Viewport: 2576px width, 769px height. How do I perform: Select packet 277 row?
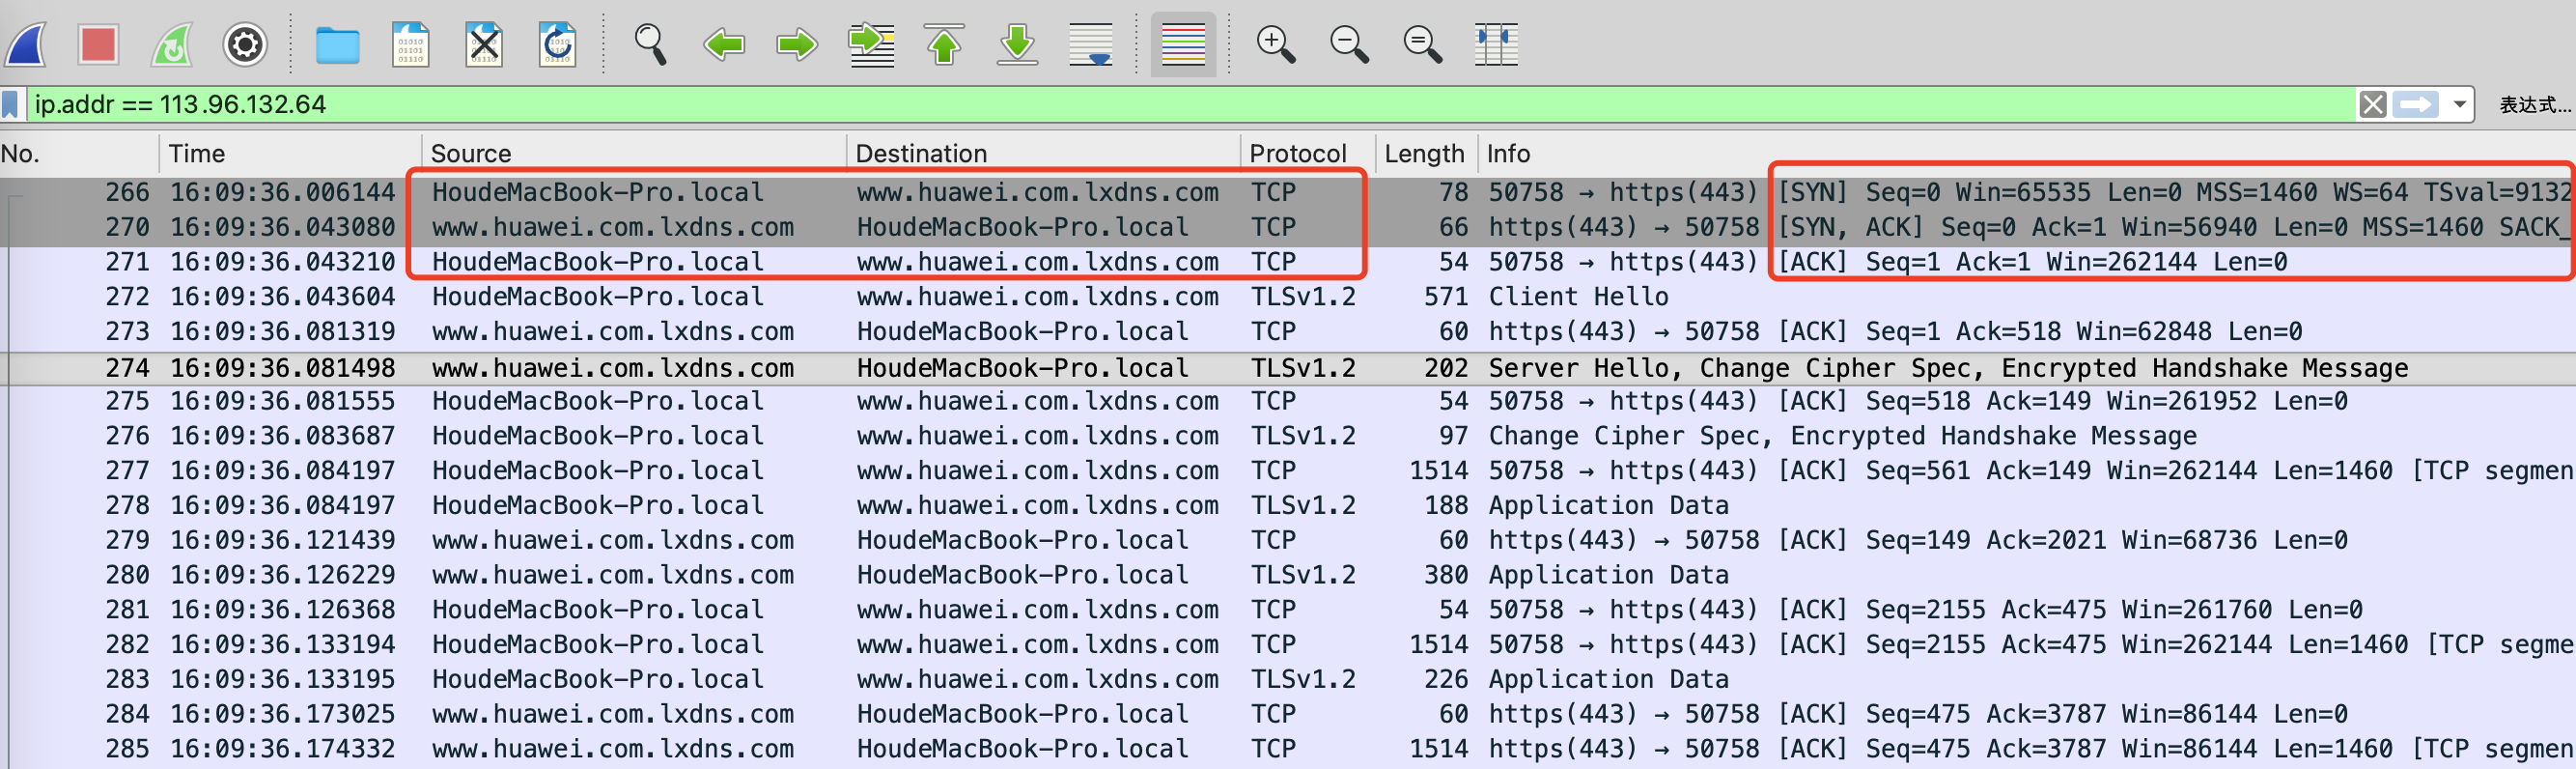[1288, 471]
